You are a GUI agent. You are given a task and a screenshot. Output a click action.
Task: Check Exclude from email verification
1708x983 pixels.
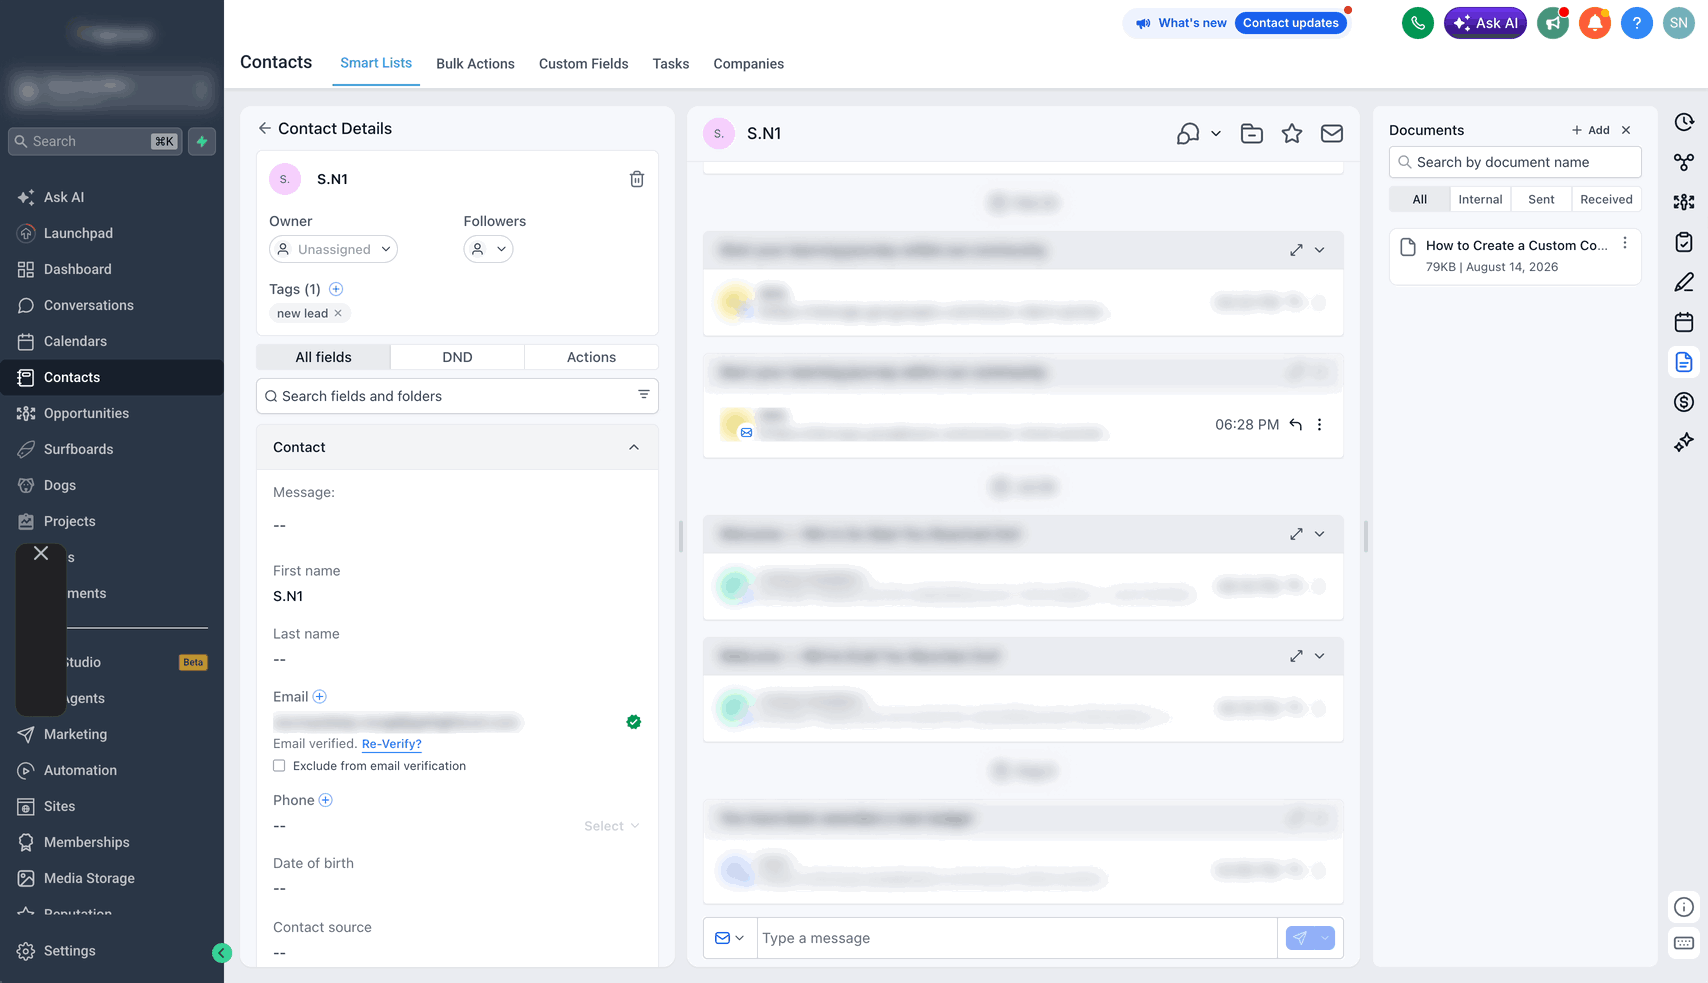279,766
